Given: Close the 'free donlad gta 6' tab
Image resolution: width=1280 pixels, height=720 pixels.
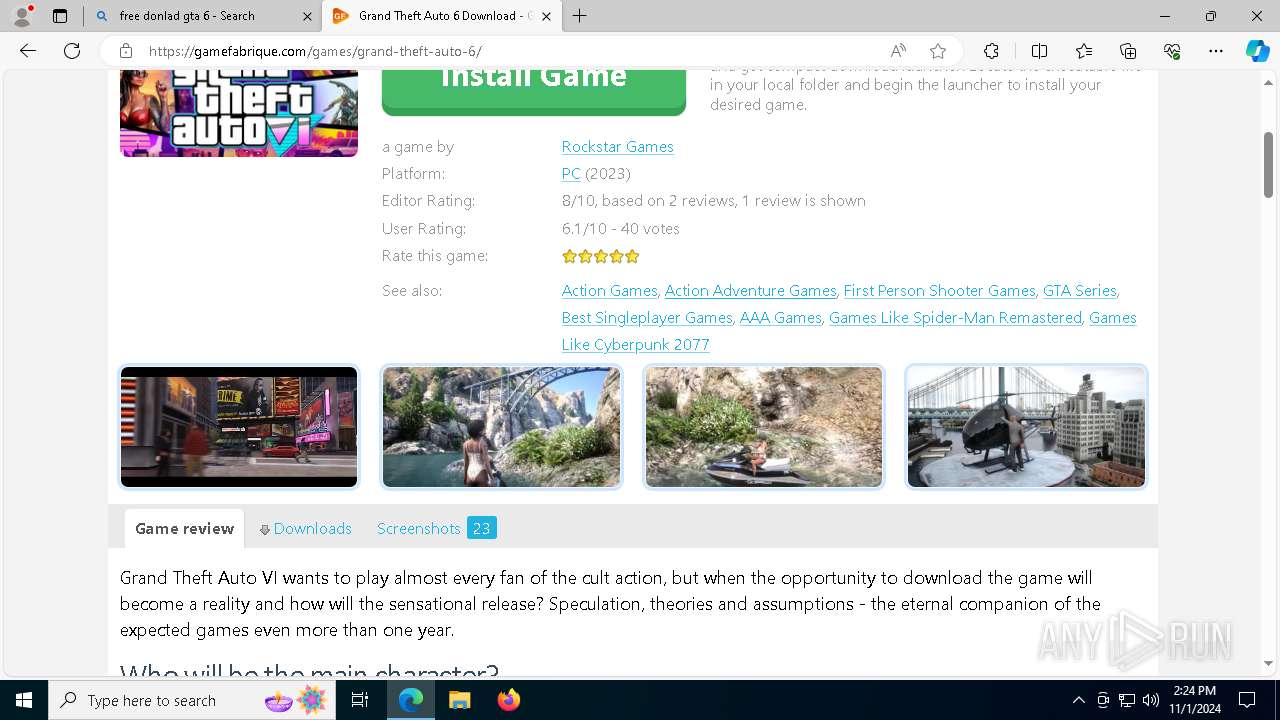Looking at the screenshot, I should pyautogui.click(x=307, y=16).
